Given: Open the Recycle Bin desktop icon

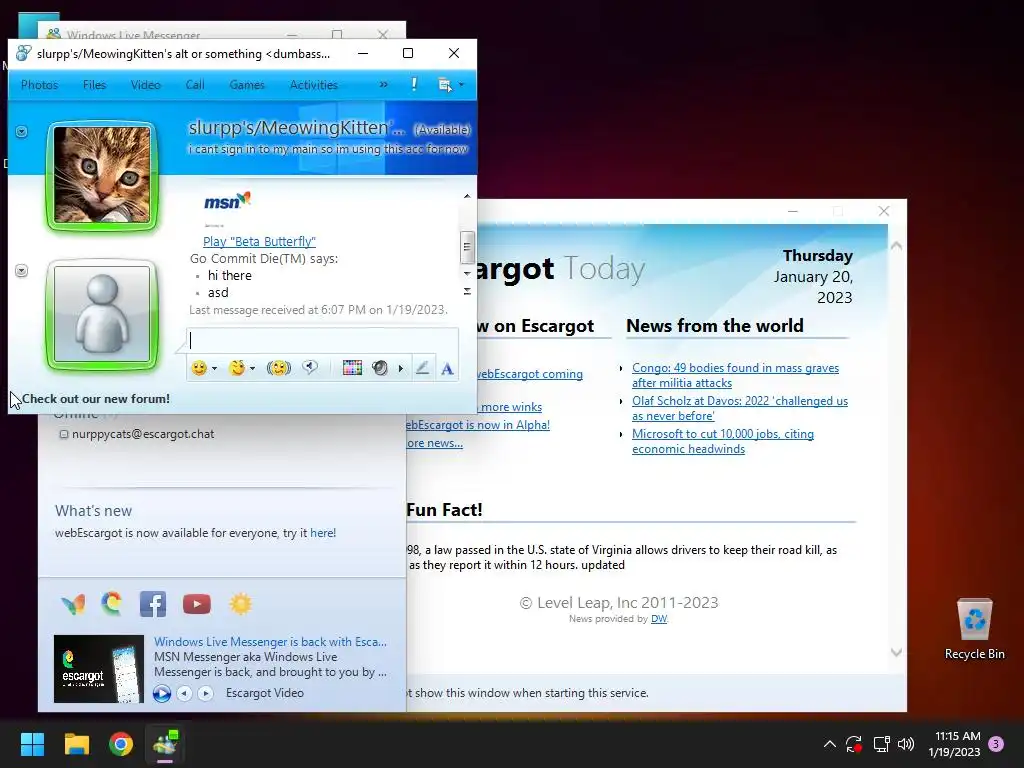Looking at the screenshot, I should pyautogui.click(x=974, y=629).
